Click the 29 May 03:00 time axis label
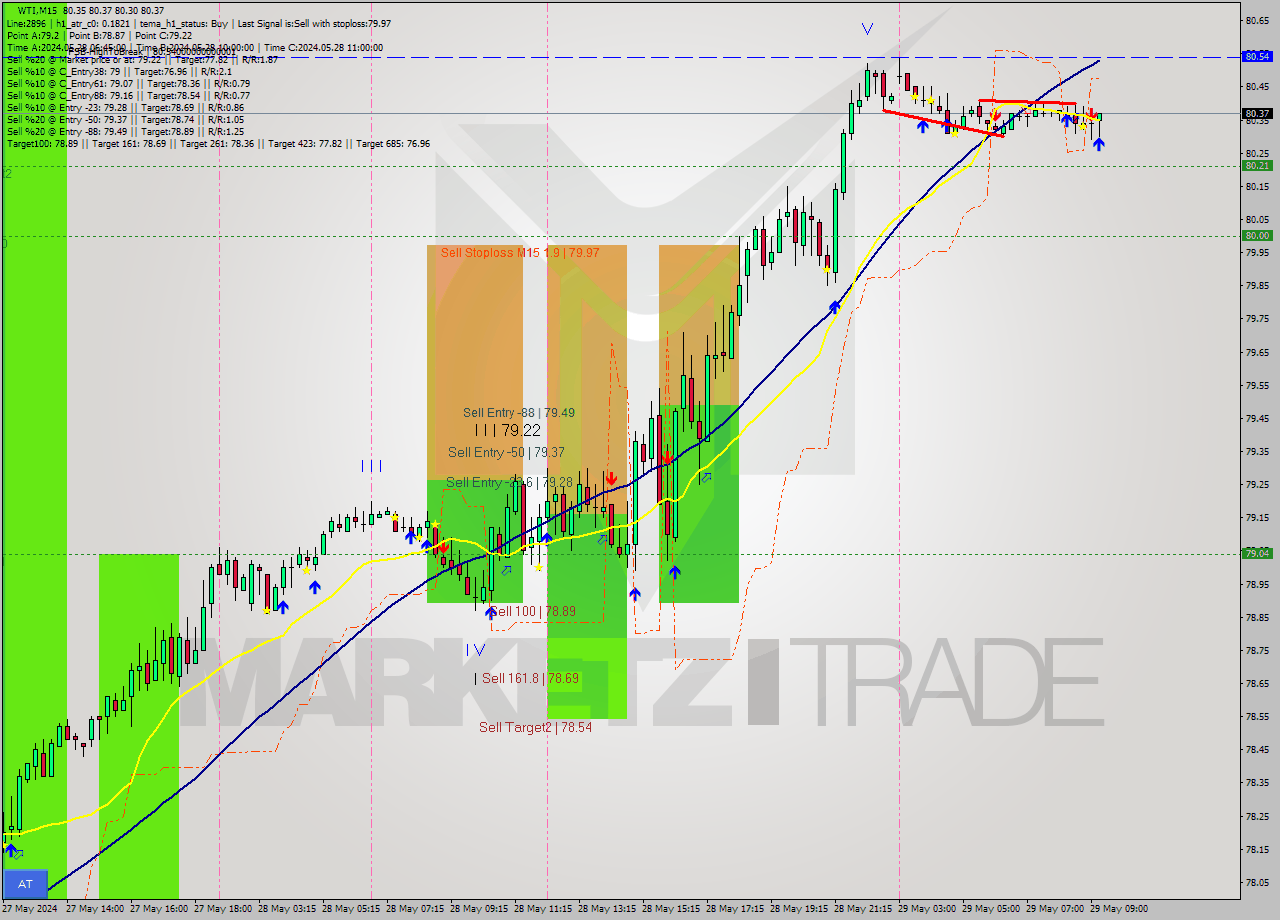Image resolution: width=1280 pixels, height=920 pixels. pyautogui.click(x=926, y=909)
